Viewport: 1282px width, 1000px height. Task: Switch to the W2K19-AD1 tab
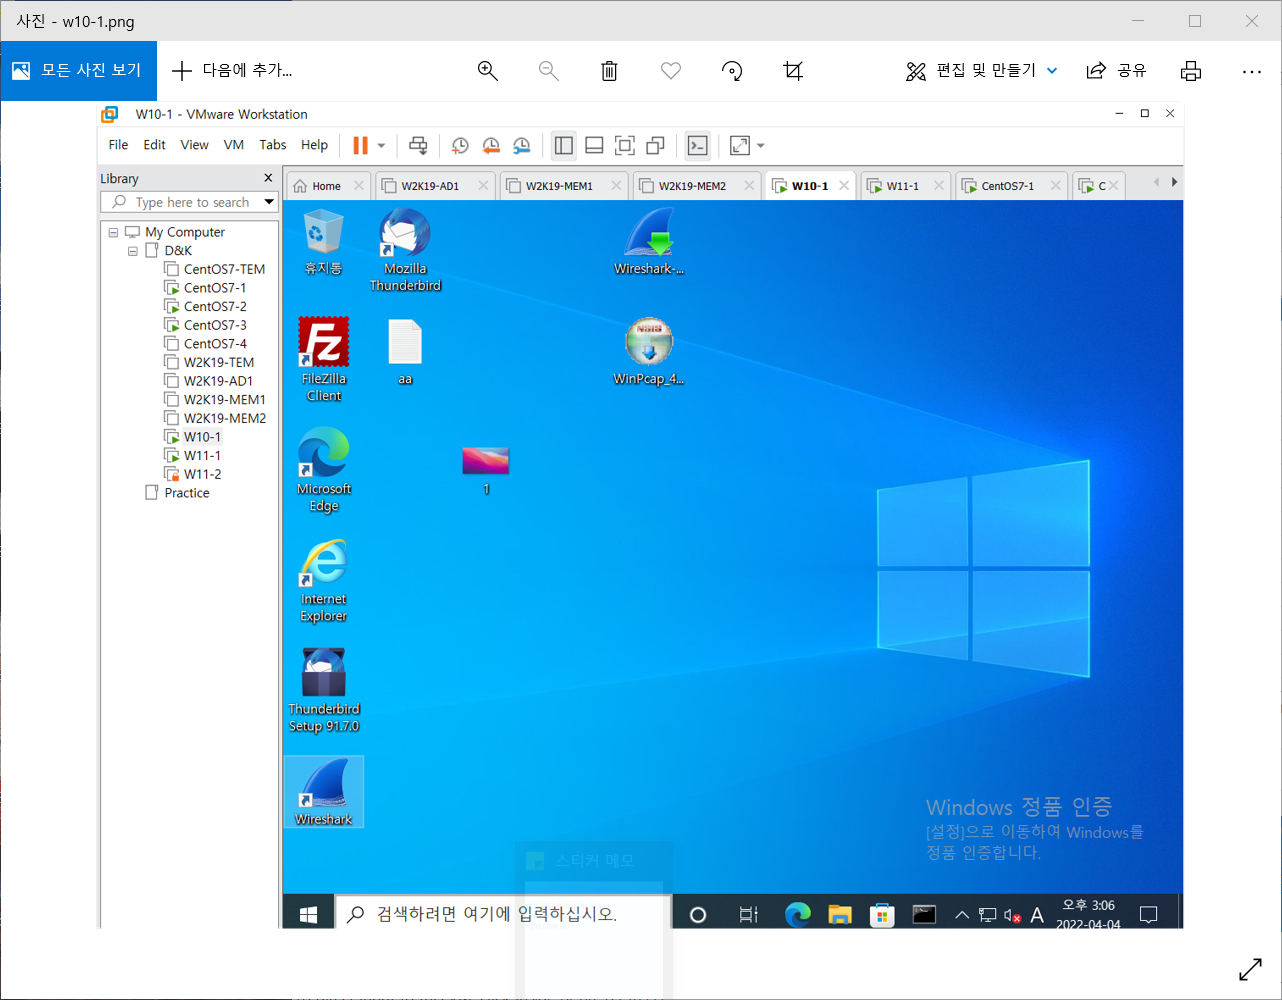coord(430,186)
